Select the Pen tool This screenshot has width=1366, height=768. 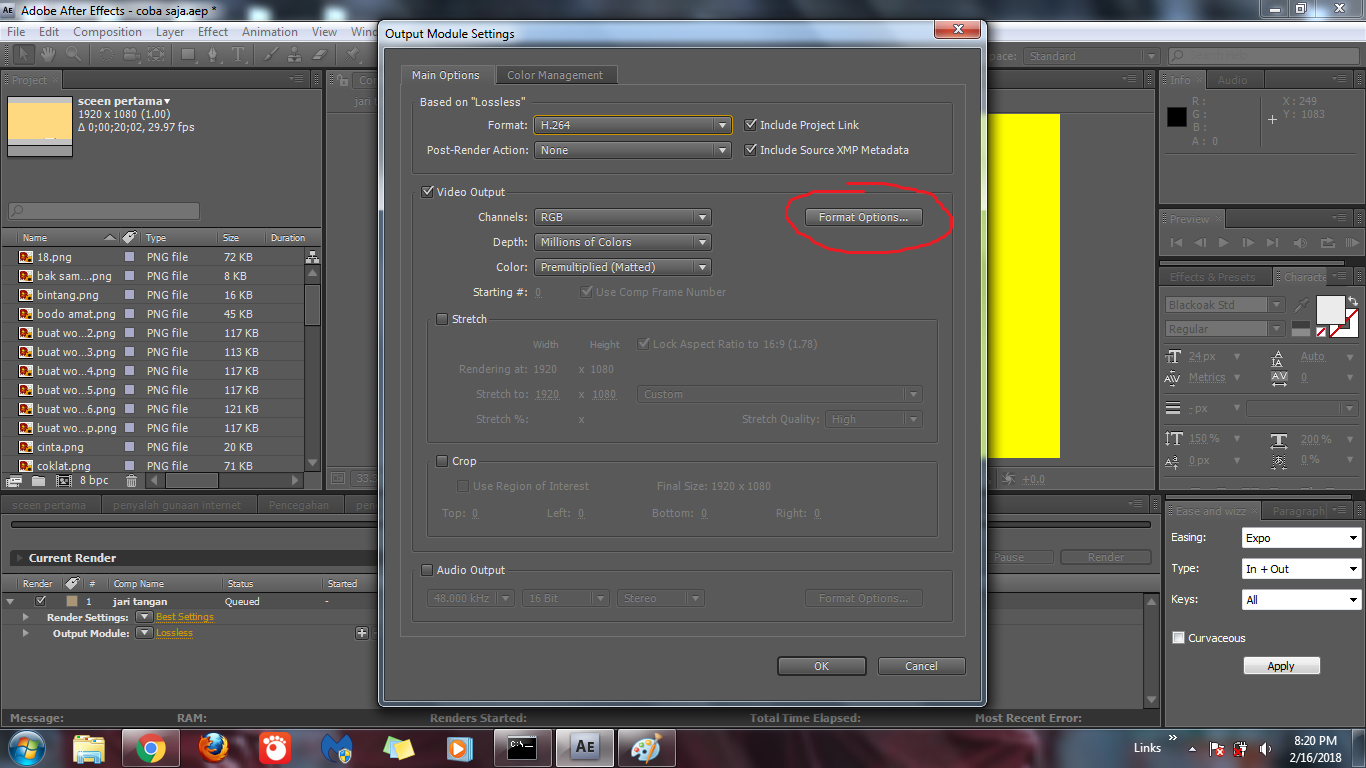pyautogui.click(x=213, y=55)
